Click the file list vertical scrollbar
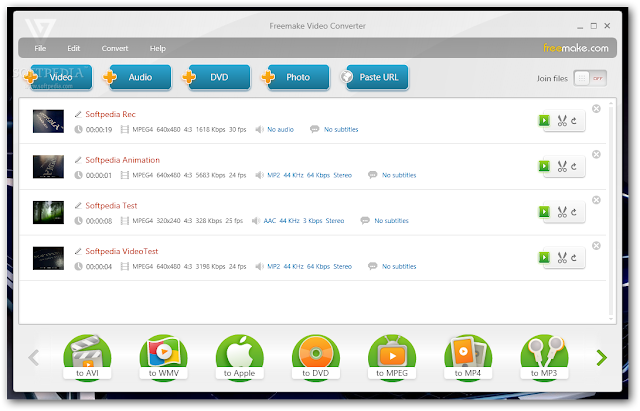Screen dimensions: 640x411 611,211
